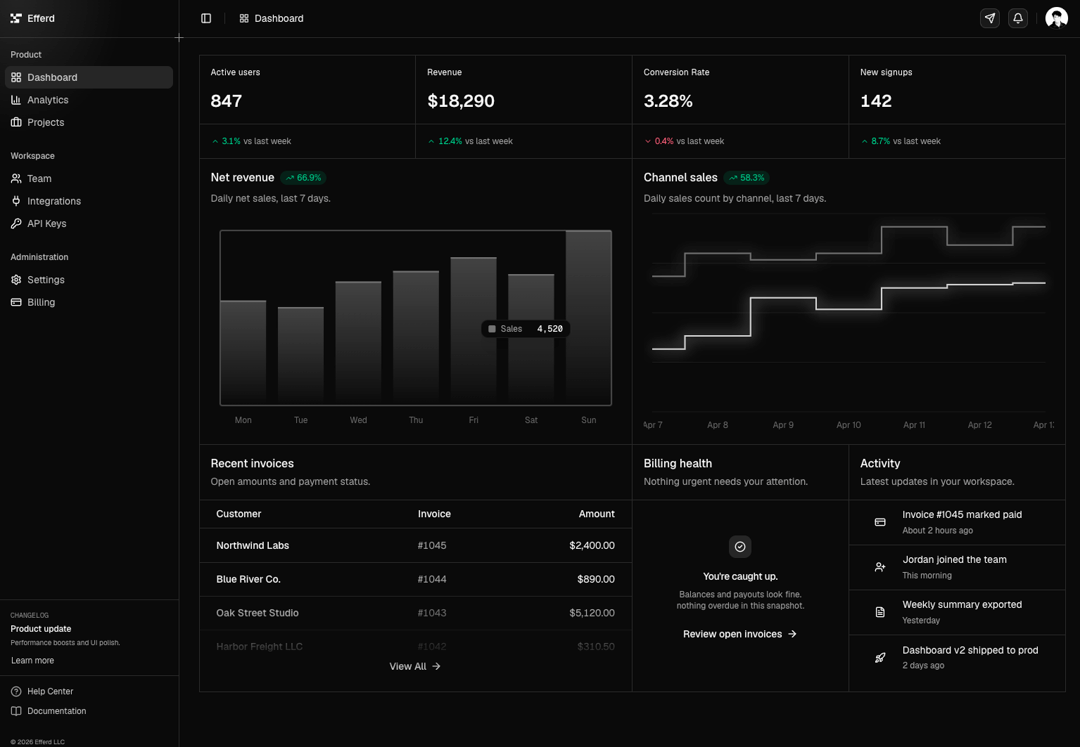
Task: Click Review open invoices
Action: click(x=740, y=634)
